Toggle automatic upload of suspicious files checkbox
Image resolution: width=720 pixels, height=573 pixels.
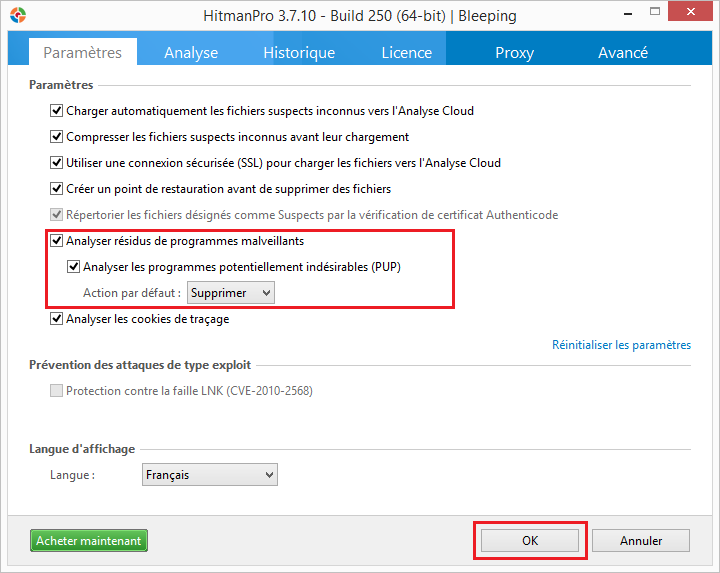coord(56,111)
